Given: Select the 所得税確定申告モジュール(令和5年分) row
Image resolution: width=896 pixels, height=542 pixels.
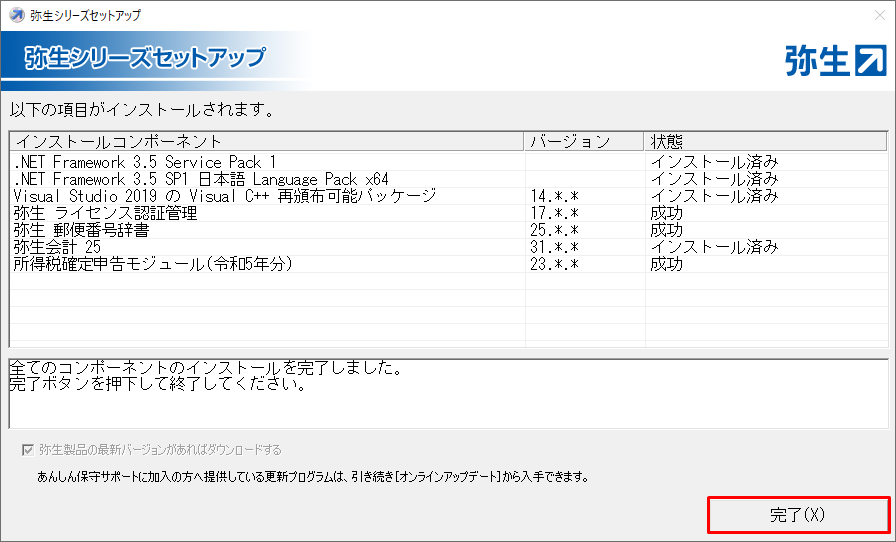Looking at the screenshot, I should tap(449, 264).
